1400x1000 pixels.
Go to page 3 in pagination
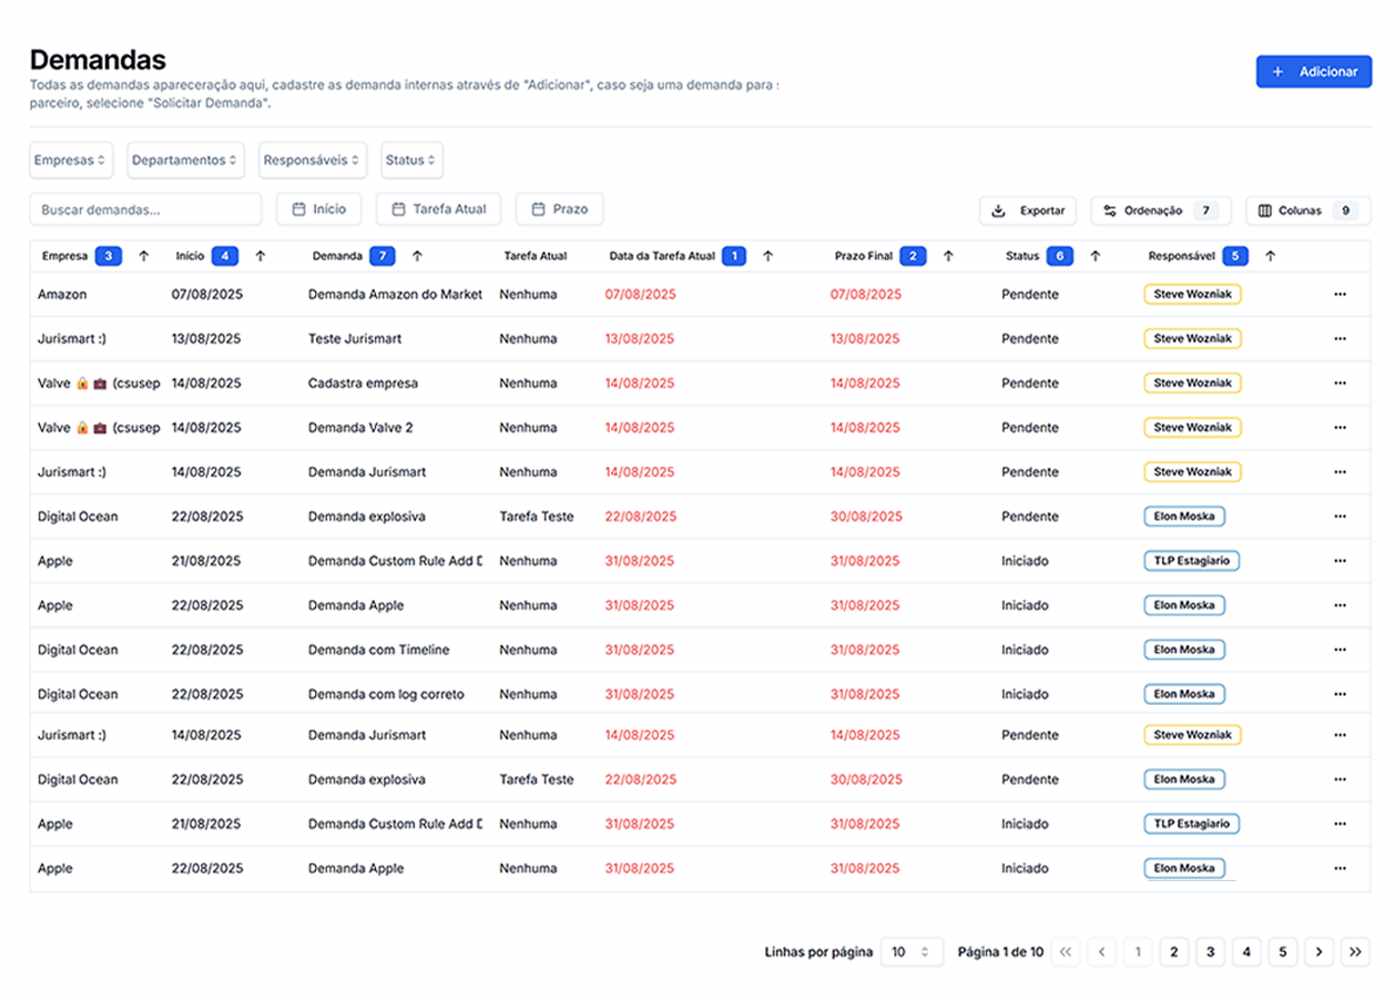pos(1210,952)
